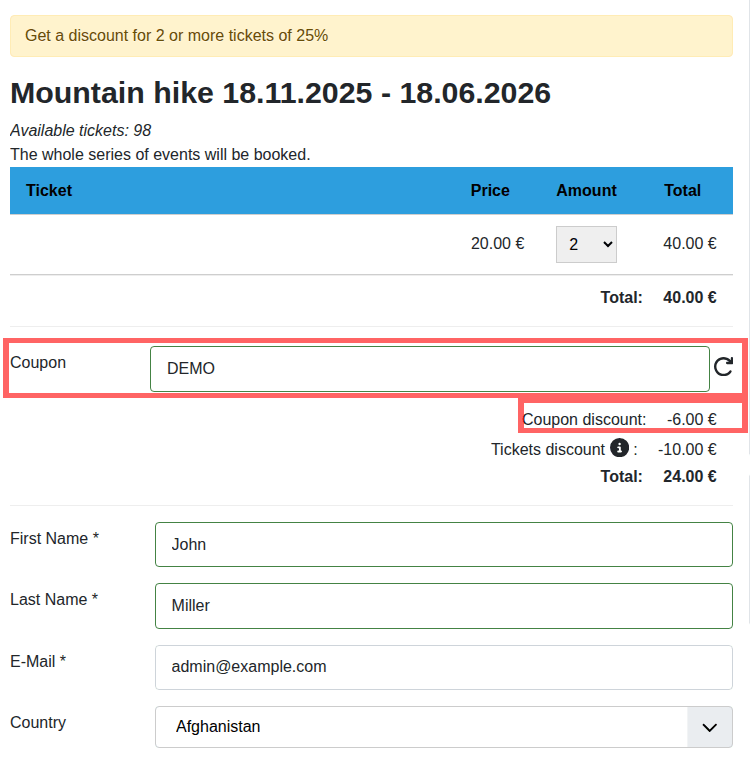Open the ticket Amount dropdown

tap(586, 244)
